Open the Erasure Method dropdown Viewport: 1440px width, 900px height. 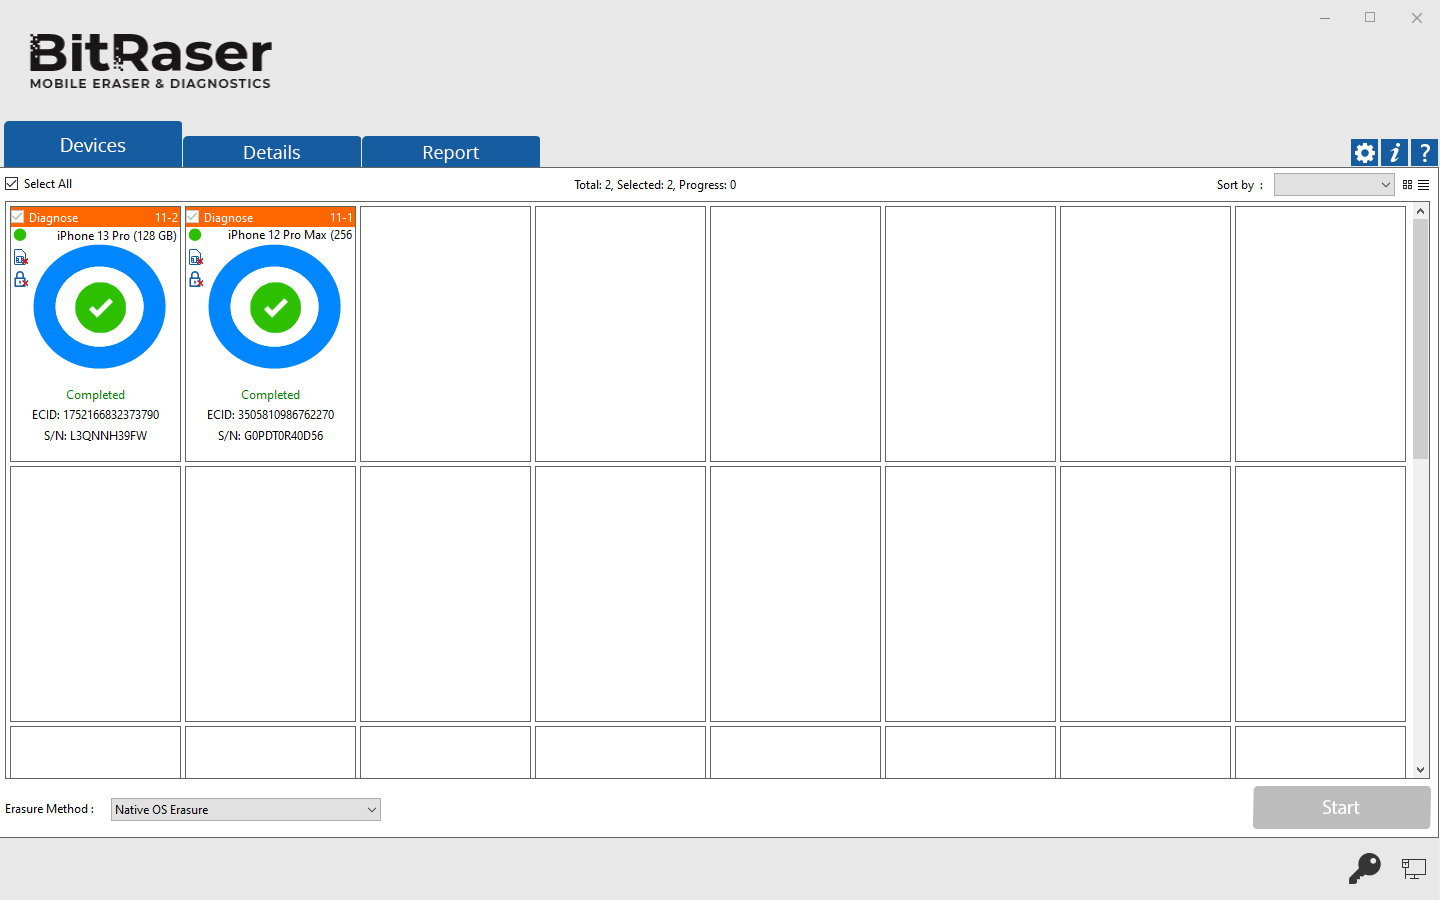pyautogui.click(x=246, y=809)
